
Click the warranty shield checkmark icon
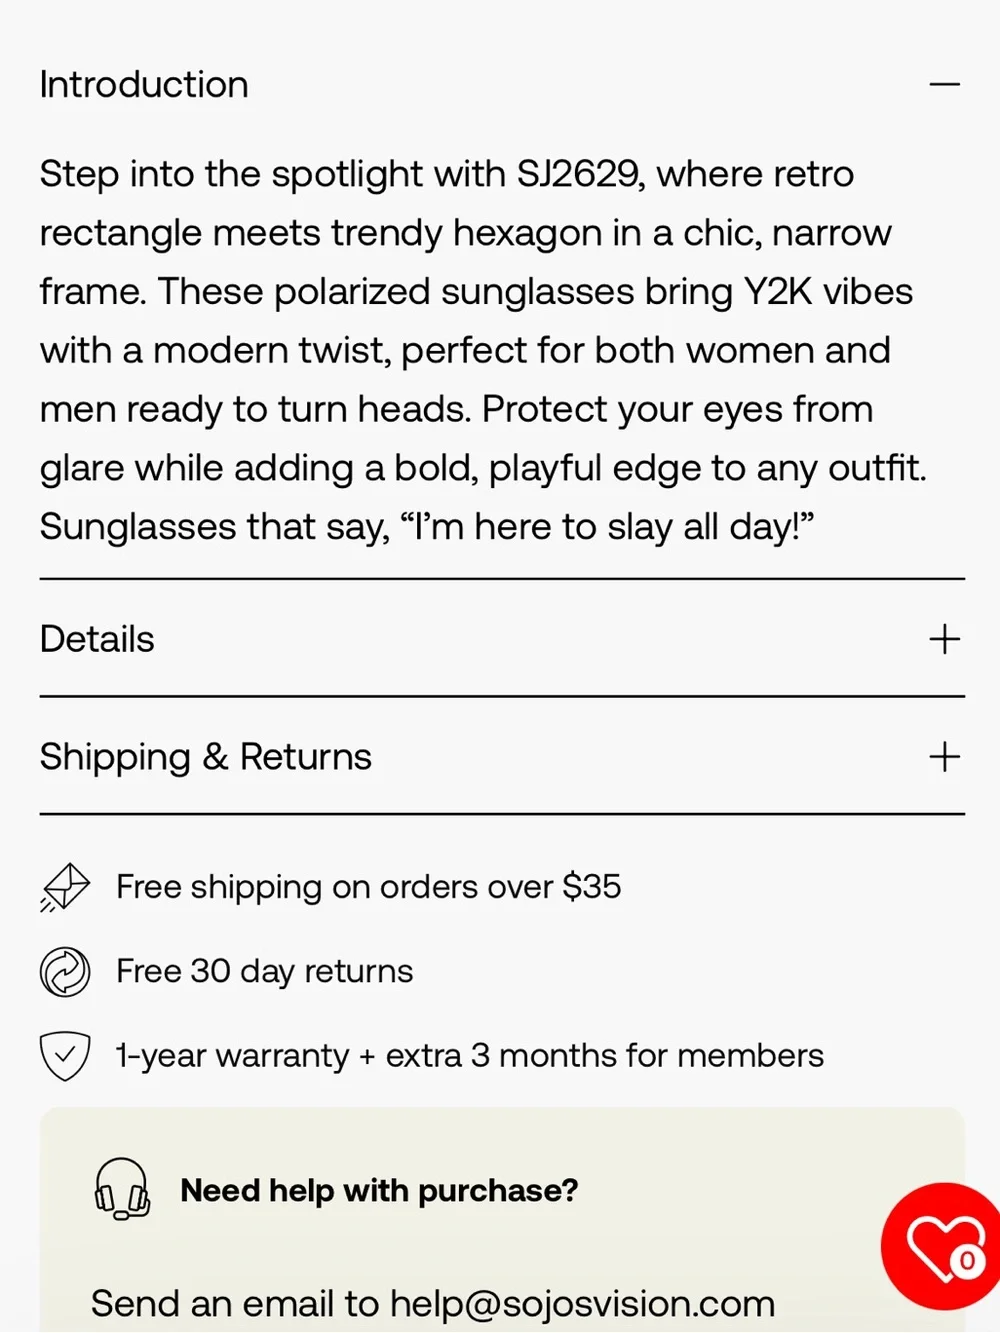(65, 1056)
